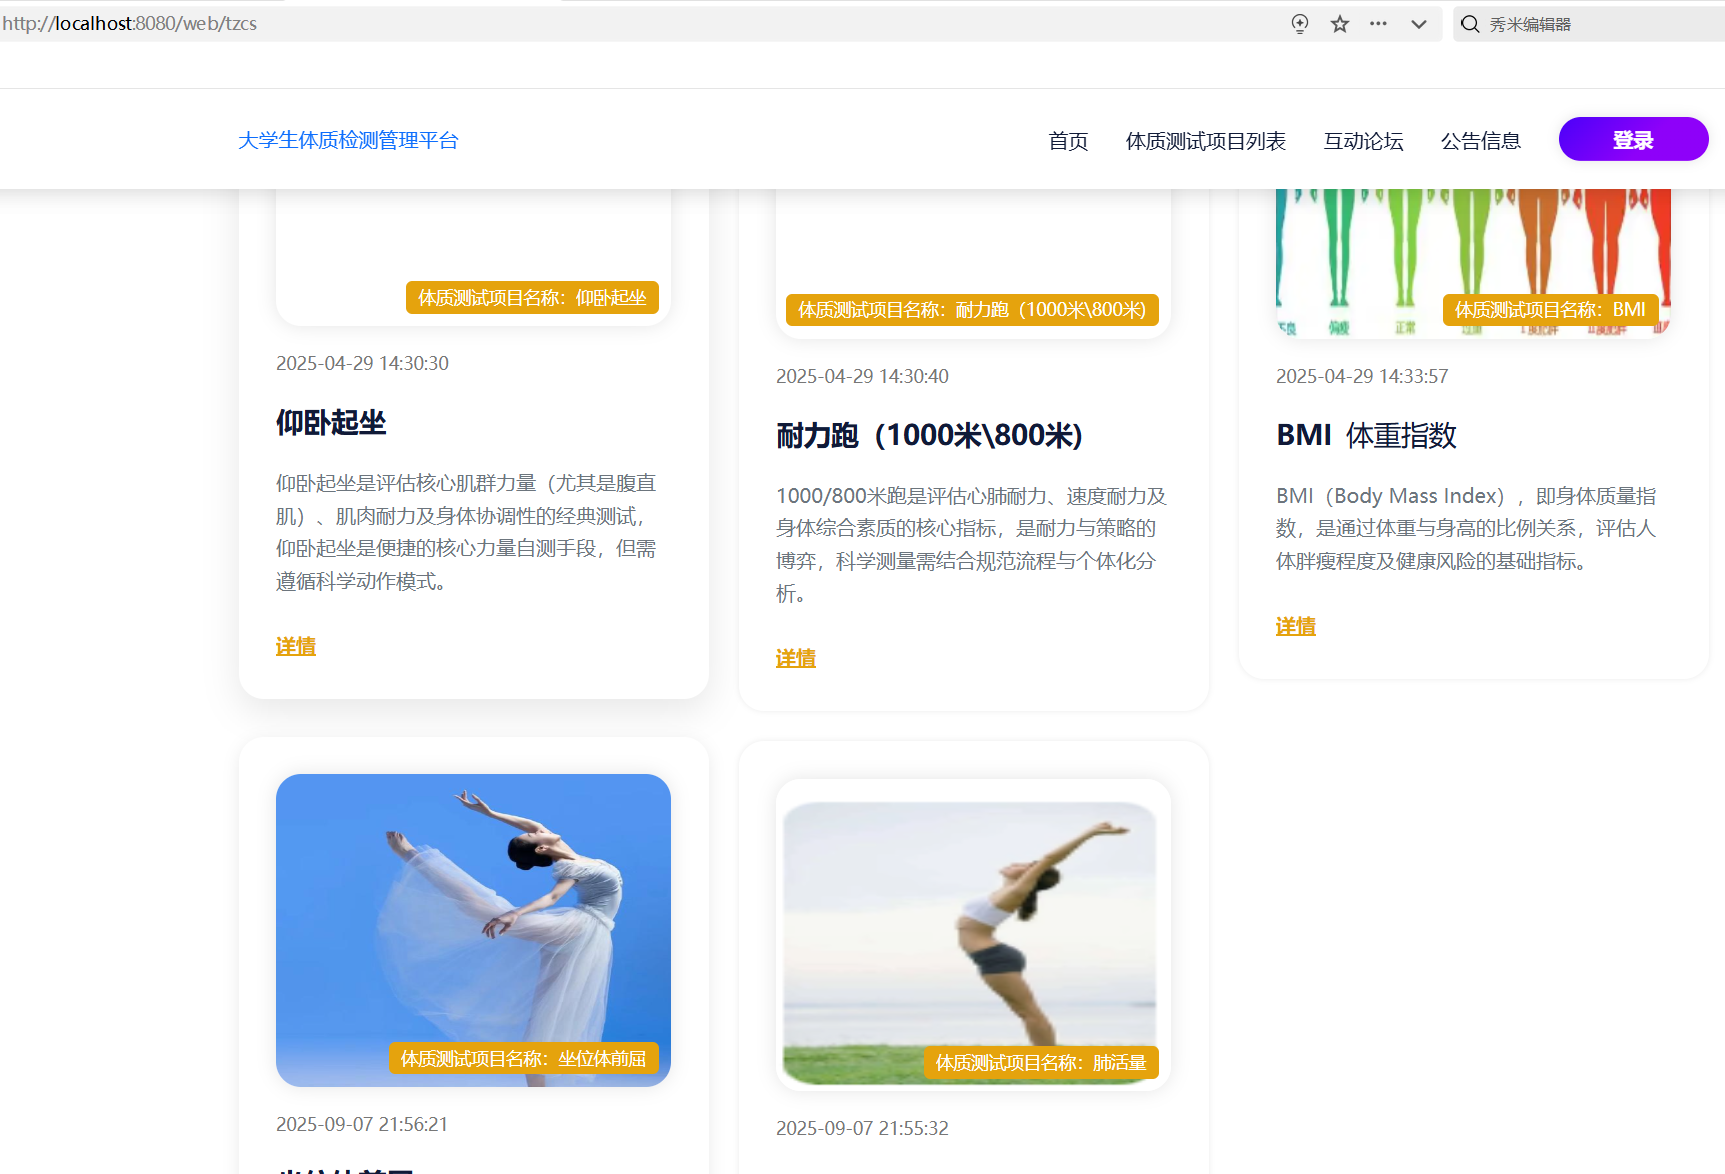Open 详情 link for 仰卧起坐

(296, 647)
